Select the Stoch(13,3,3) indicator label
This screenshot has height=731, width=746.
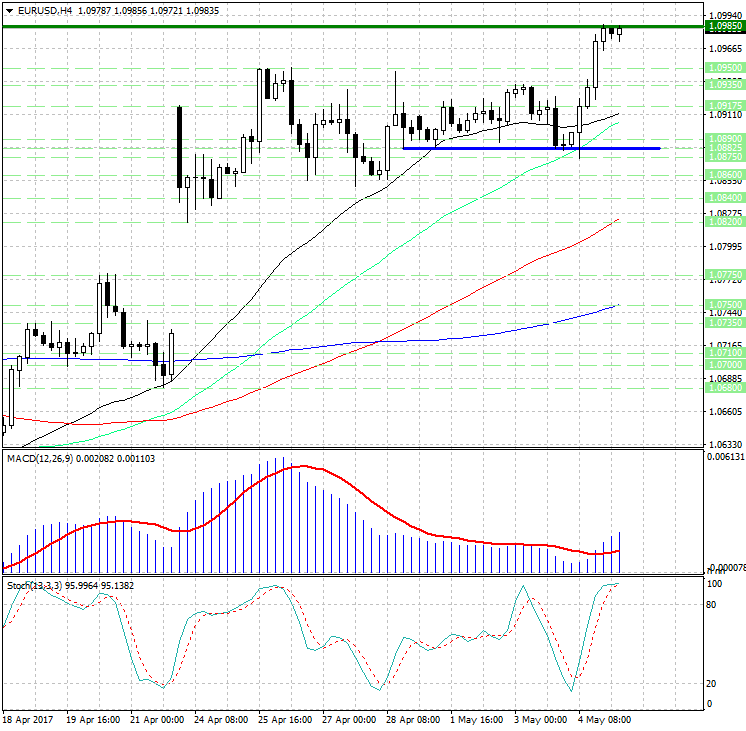[34, 585]
